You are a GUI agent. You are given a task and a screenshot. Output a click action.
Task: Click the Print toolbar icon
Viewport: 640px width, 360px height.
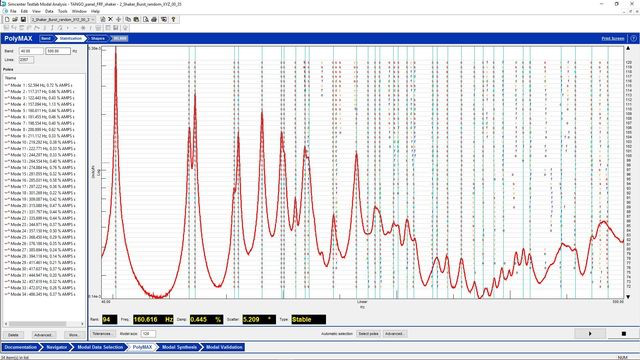154,19
